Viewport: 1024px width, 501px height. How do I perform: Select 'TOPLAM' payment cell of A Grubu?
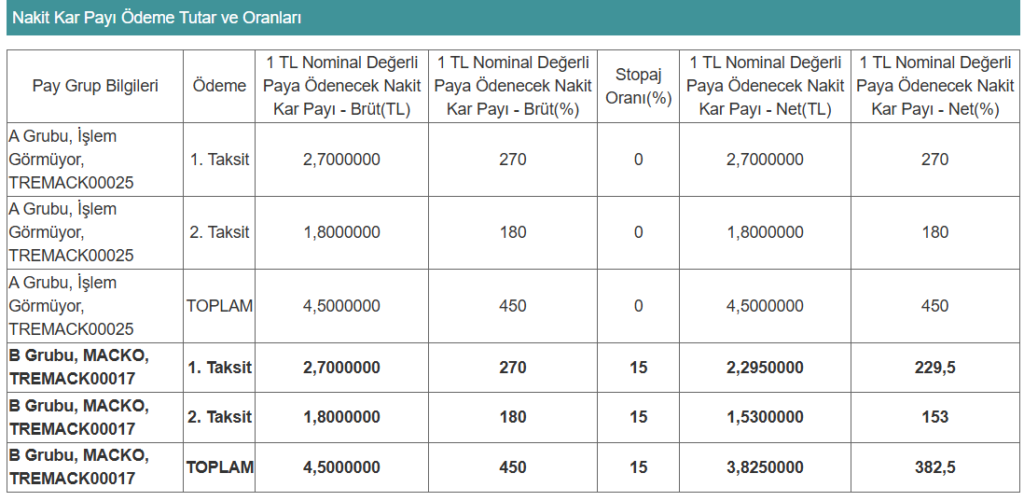tap(219, 306)
